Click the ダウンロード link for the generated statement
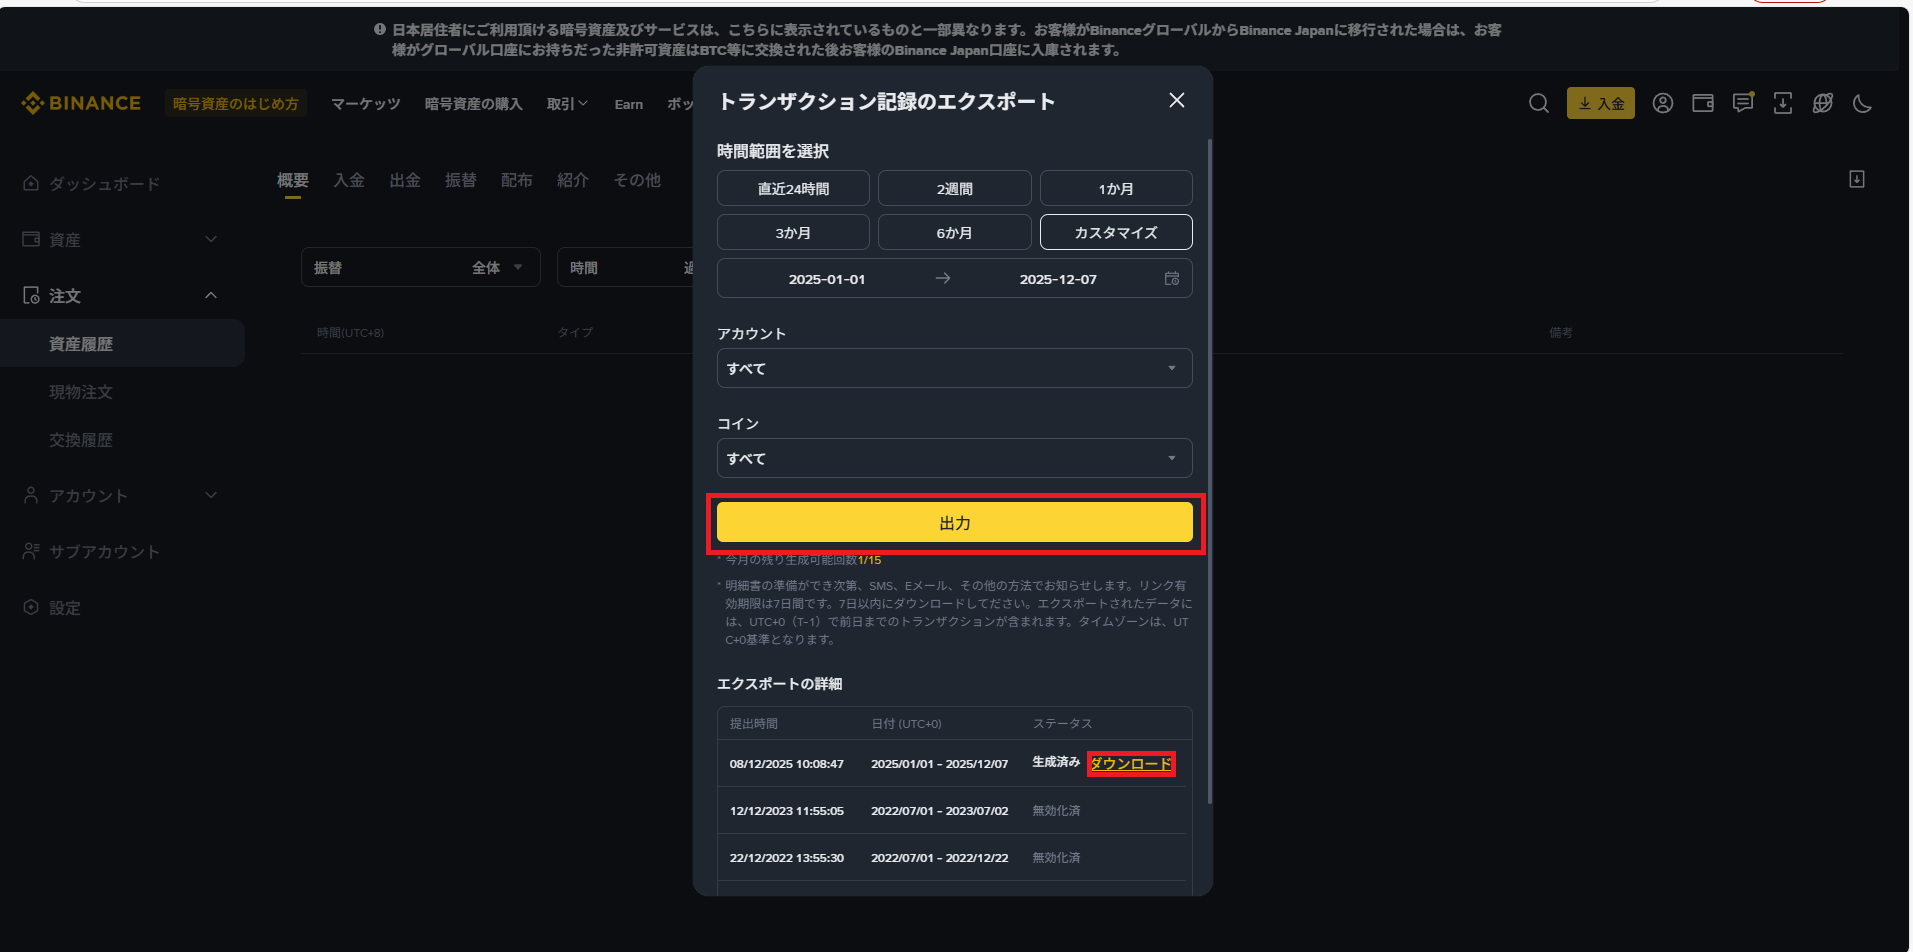 (x=1130, y=763)
